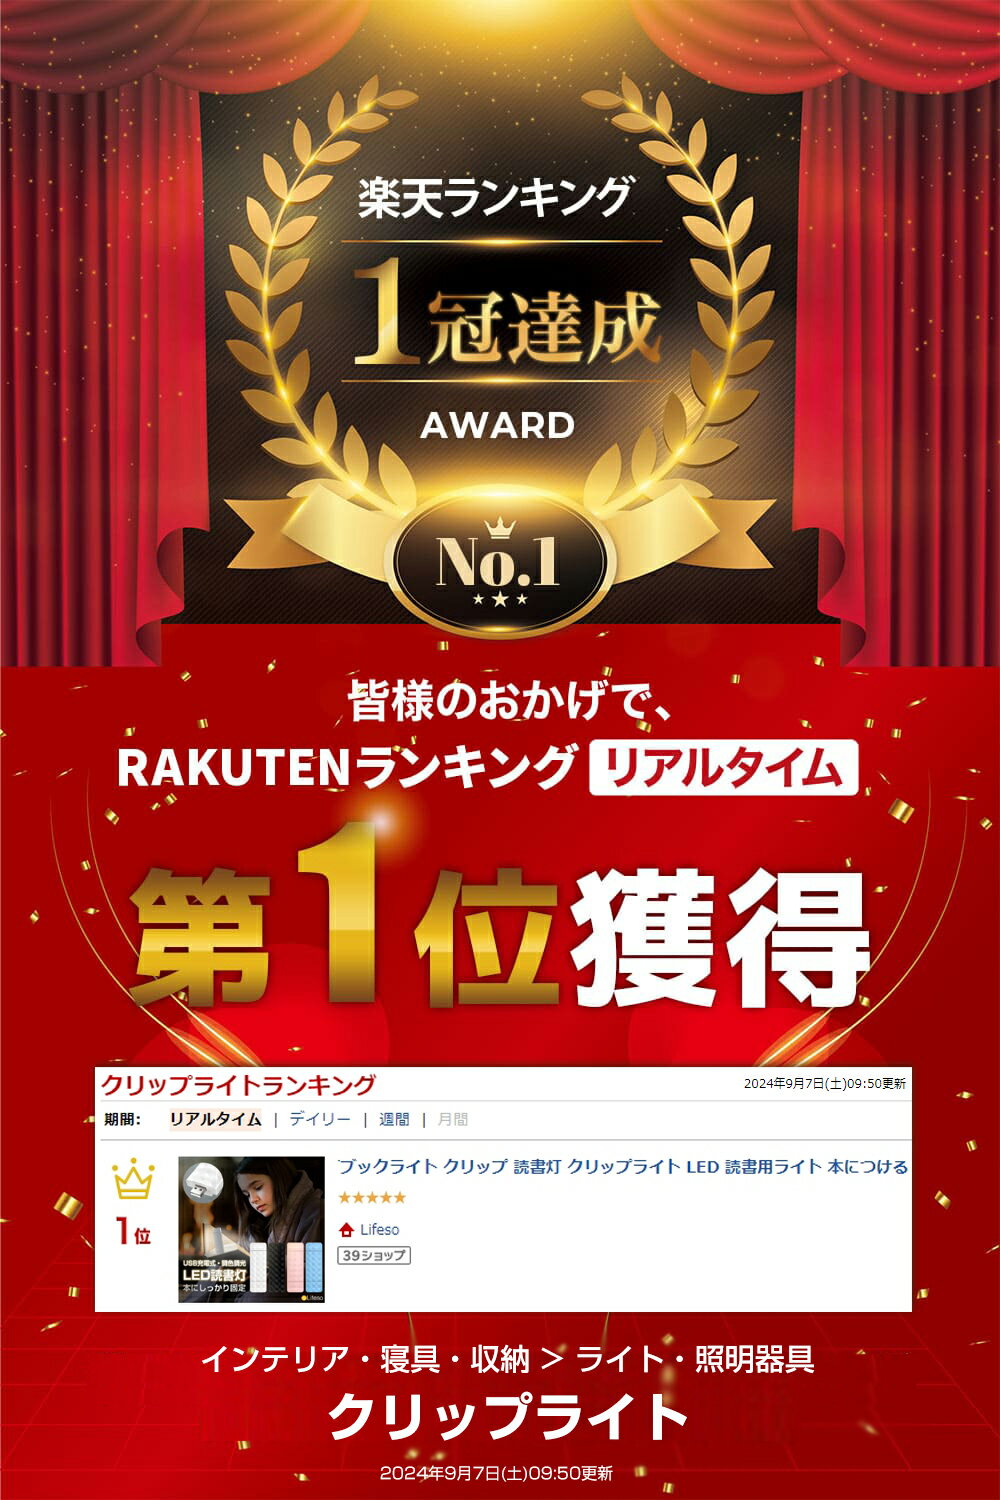Click the large クリップライト title

coord(508,1416)
